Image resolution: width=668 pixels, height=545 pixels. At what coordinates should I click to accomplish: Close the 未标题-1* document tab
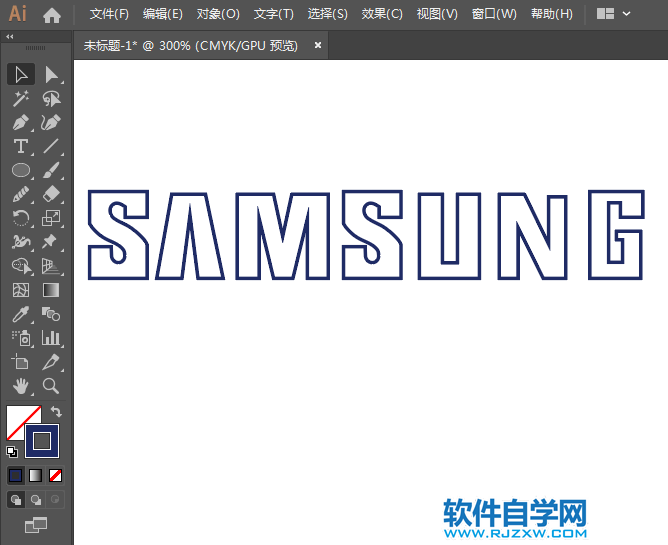tap(318, 45)
